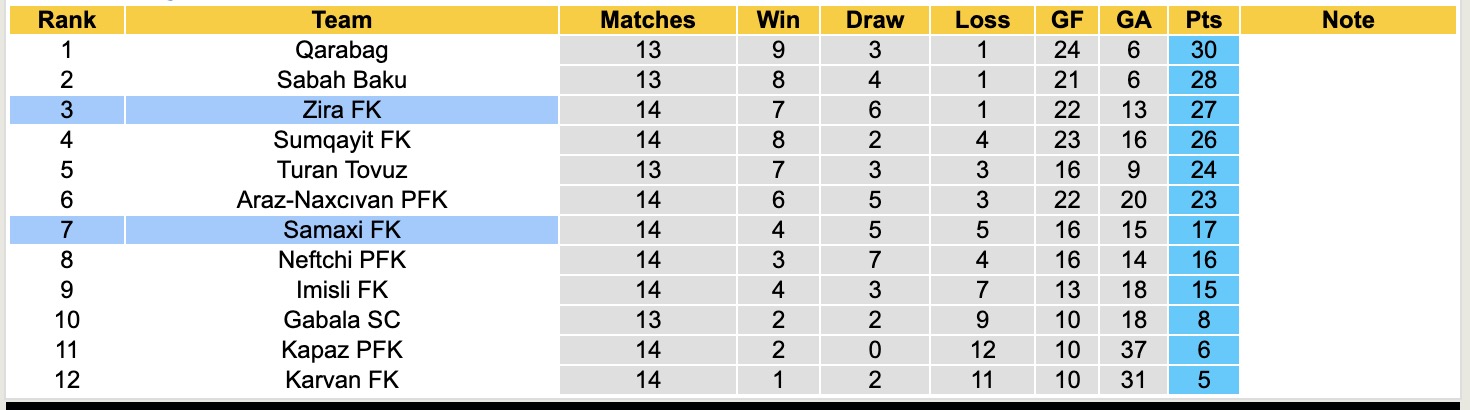
Task: Click the Win column header
Action: tap(778, 20)
